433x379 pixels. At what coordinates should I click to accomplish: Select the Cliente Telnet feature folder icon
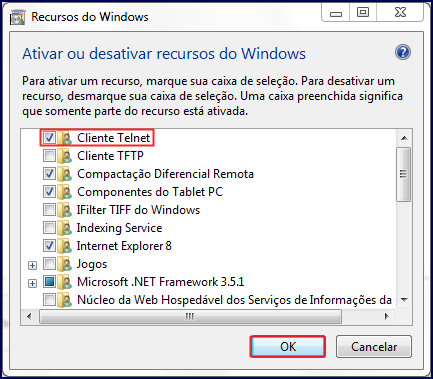[64, 138]
